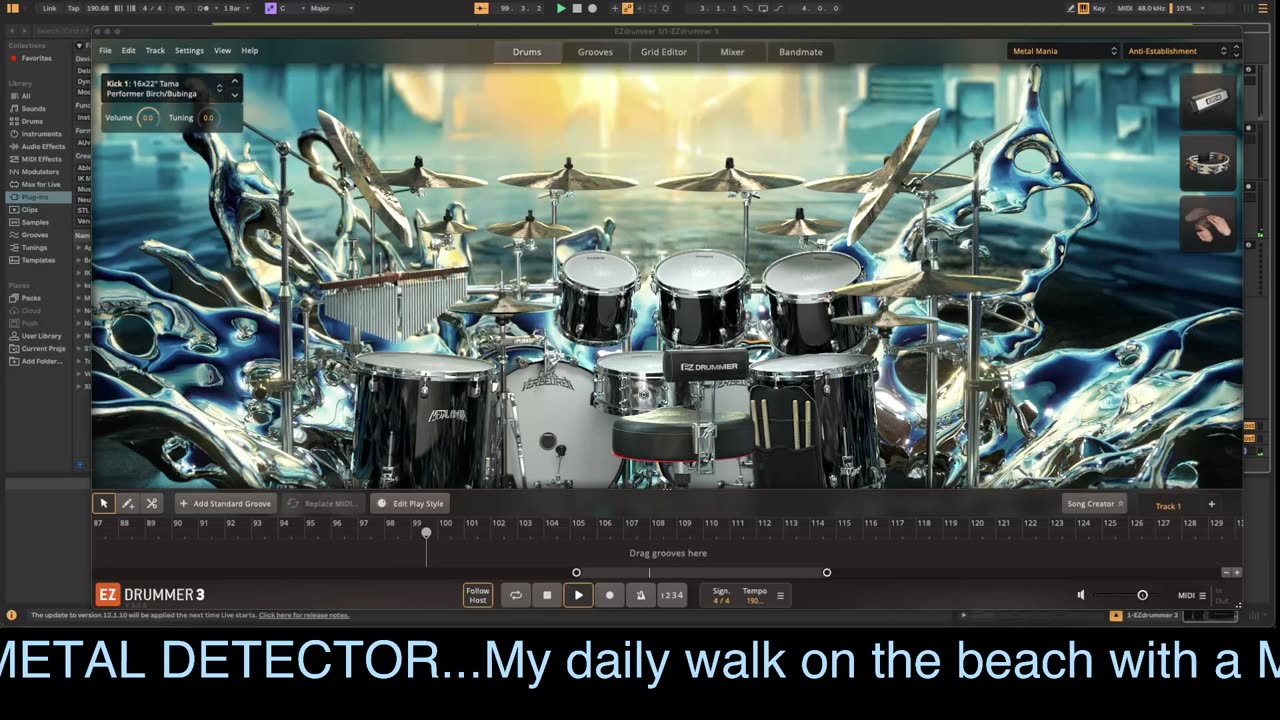This screenshot has height=720, width=1280.
Task: Click the floor tom with Metal Mania logo
Action: (x=423, y=418)
